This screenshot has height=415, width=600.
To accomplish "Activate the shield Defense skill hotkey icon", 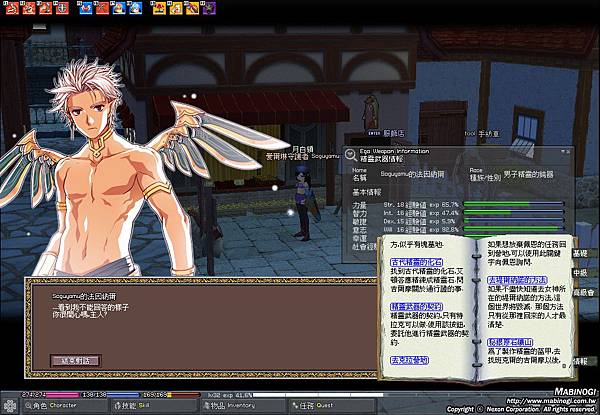I will pyautogui.click(x=62, y=8).
